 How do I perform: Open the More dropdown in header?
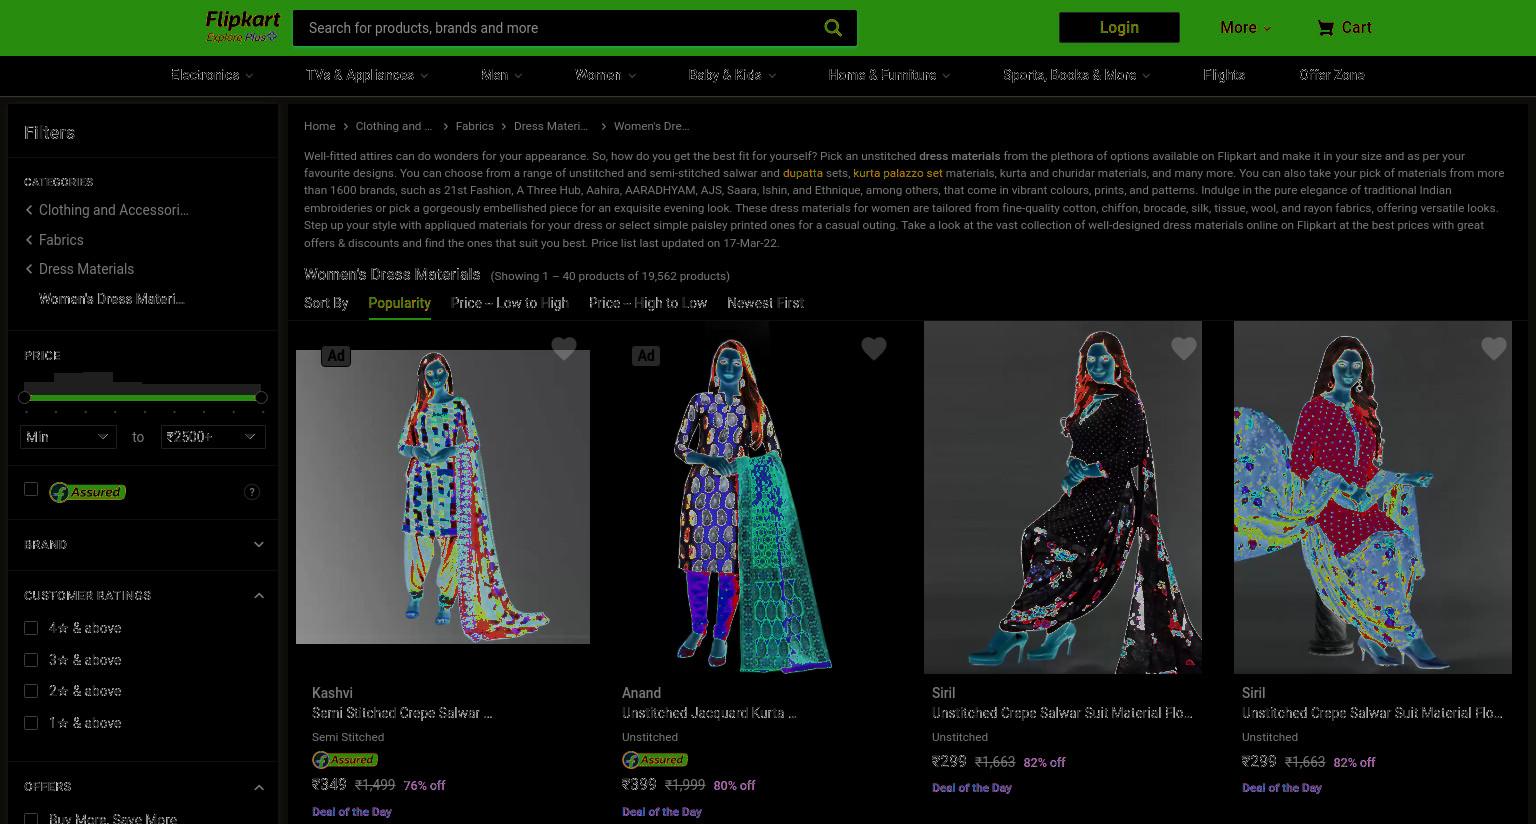pyautogui.click(x=1245, y=28)
